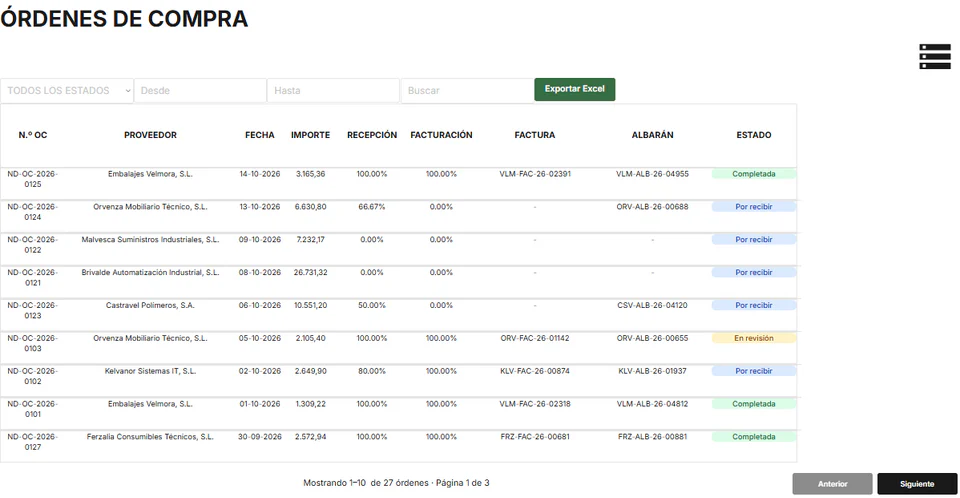960x498 pixels.
Task: Click invoice ORV-FAC-26-01142
Action: click(x=535, y=339)
